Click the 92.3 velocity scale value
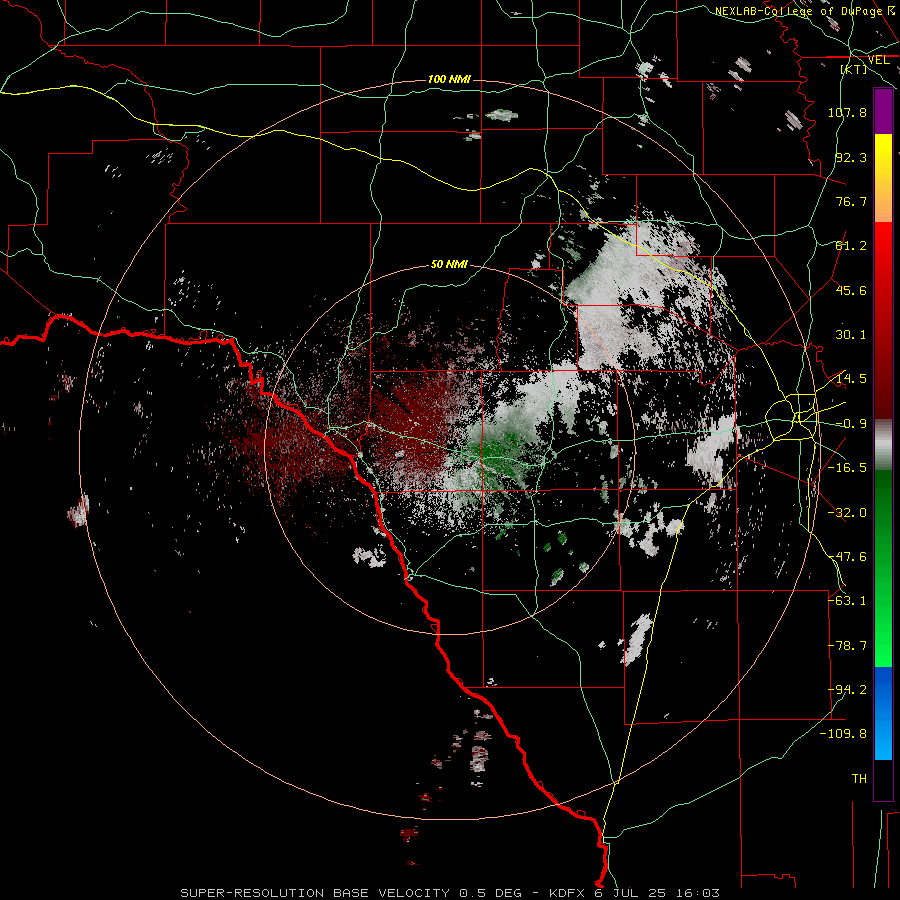 (851, 157)
